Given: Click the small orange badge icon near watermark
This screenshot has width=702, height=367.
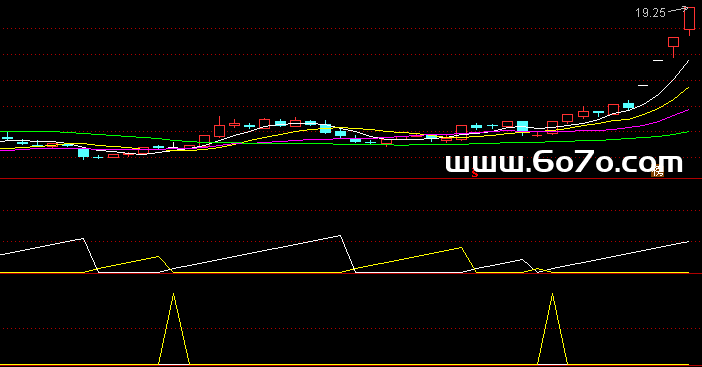Looking at the screenshot, I should click(657, 171).
